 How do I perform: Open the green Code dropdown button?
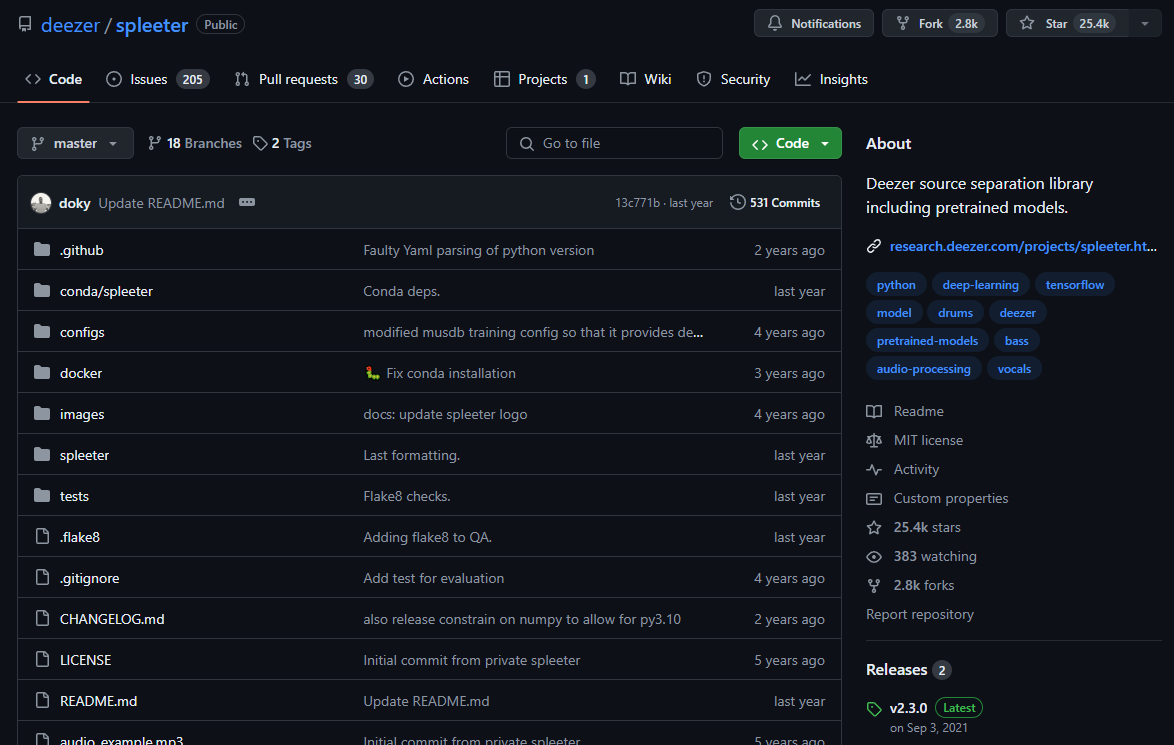(790, 144)
